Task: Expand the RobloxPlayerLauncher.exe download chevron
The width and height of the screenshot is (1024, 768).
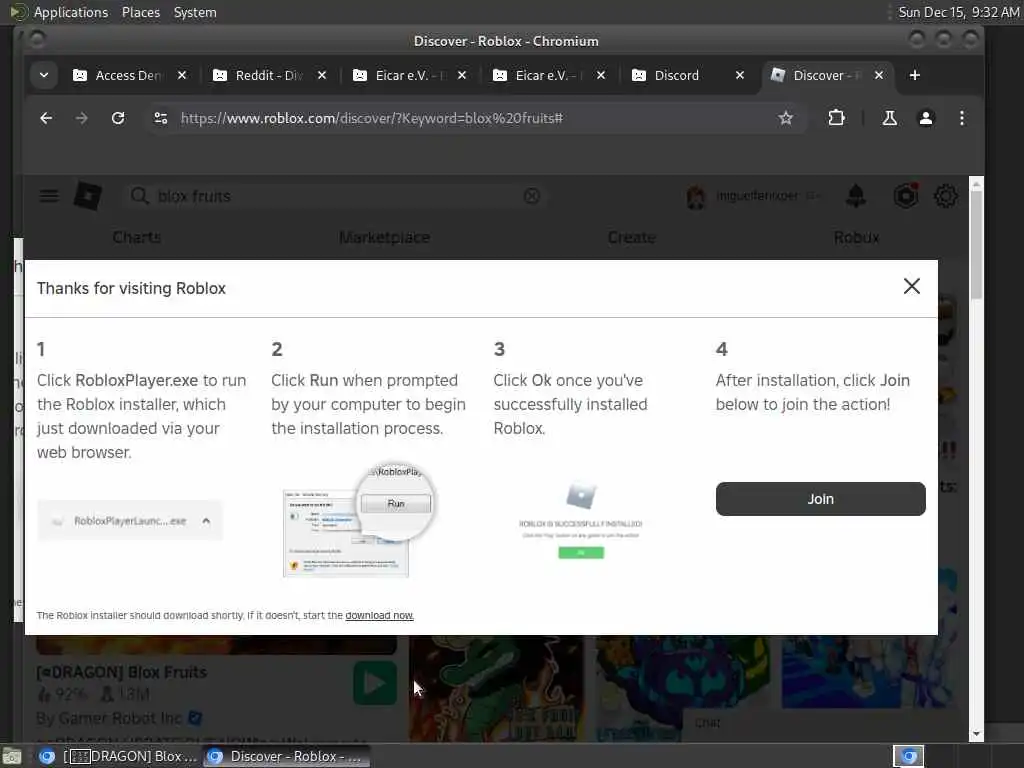Action: pyautogui.click(x=206, y=520)
